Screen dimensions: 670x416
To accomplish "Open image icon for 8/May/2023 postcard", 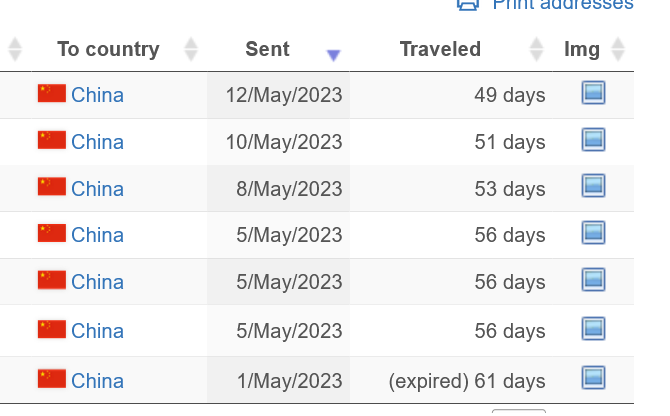I will [x=593, y=186].
